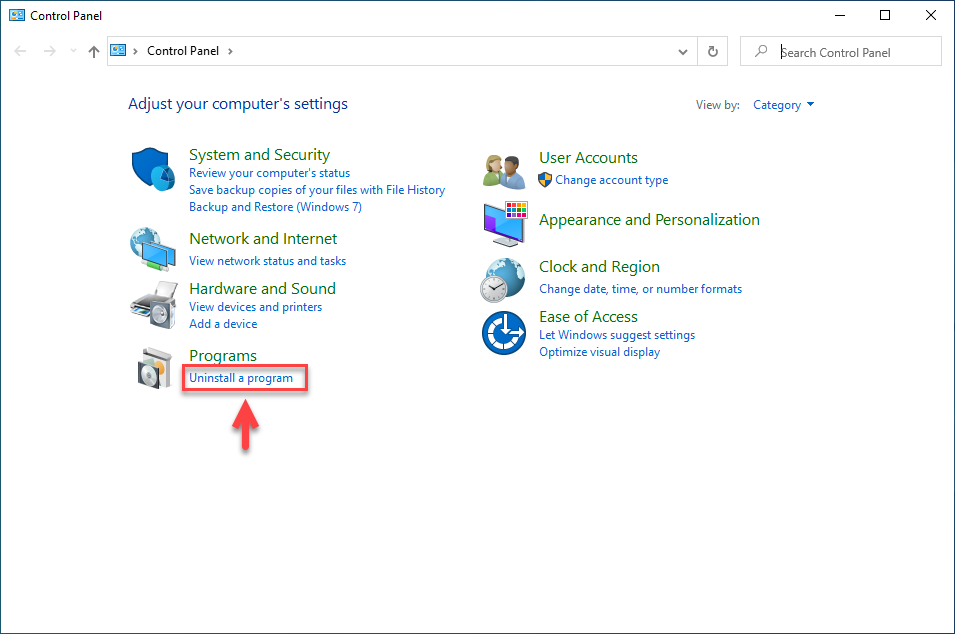
Task: Click the search magnifier icon
Action: point(761,51)
